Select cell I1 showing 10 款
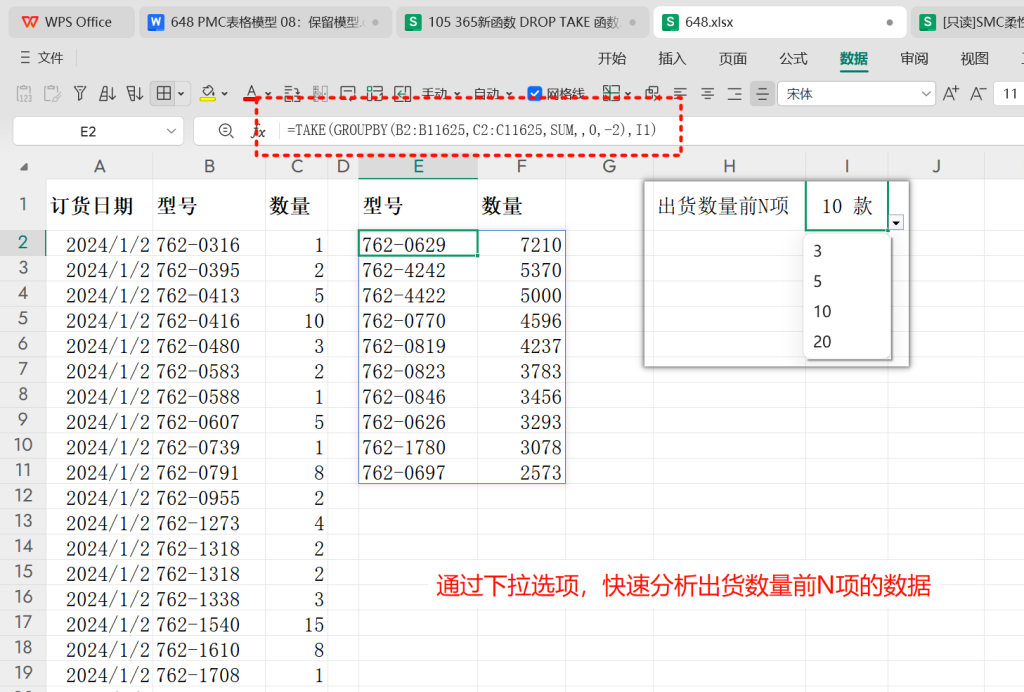This screenshot has width=1024, height=692. [x=847, y=206]
